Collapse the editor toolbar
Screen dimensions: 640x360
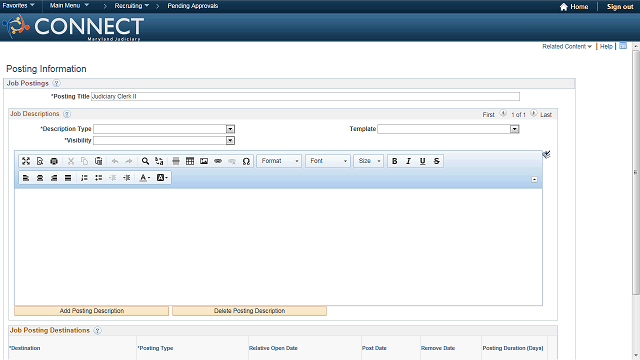tap(534, 180)
